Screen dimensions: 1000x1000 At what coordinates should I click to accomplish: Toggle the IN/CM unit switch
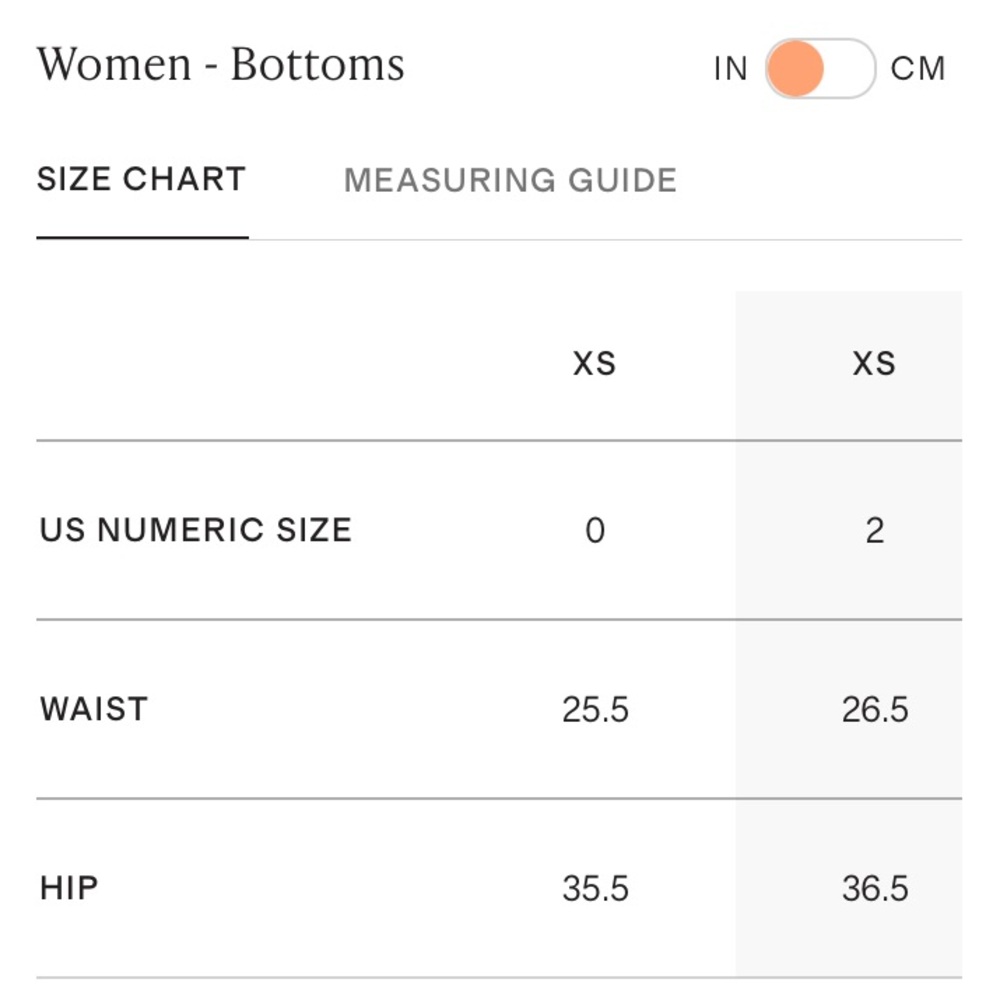pyautogui.click(x=820, y=68)
